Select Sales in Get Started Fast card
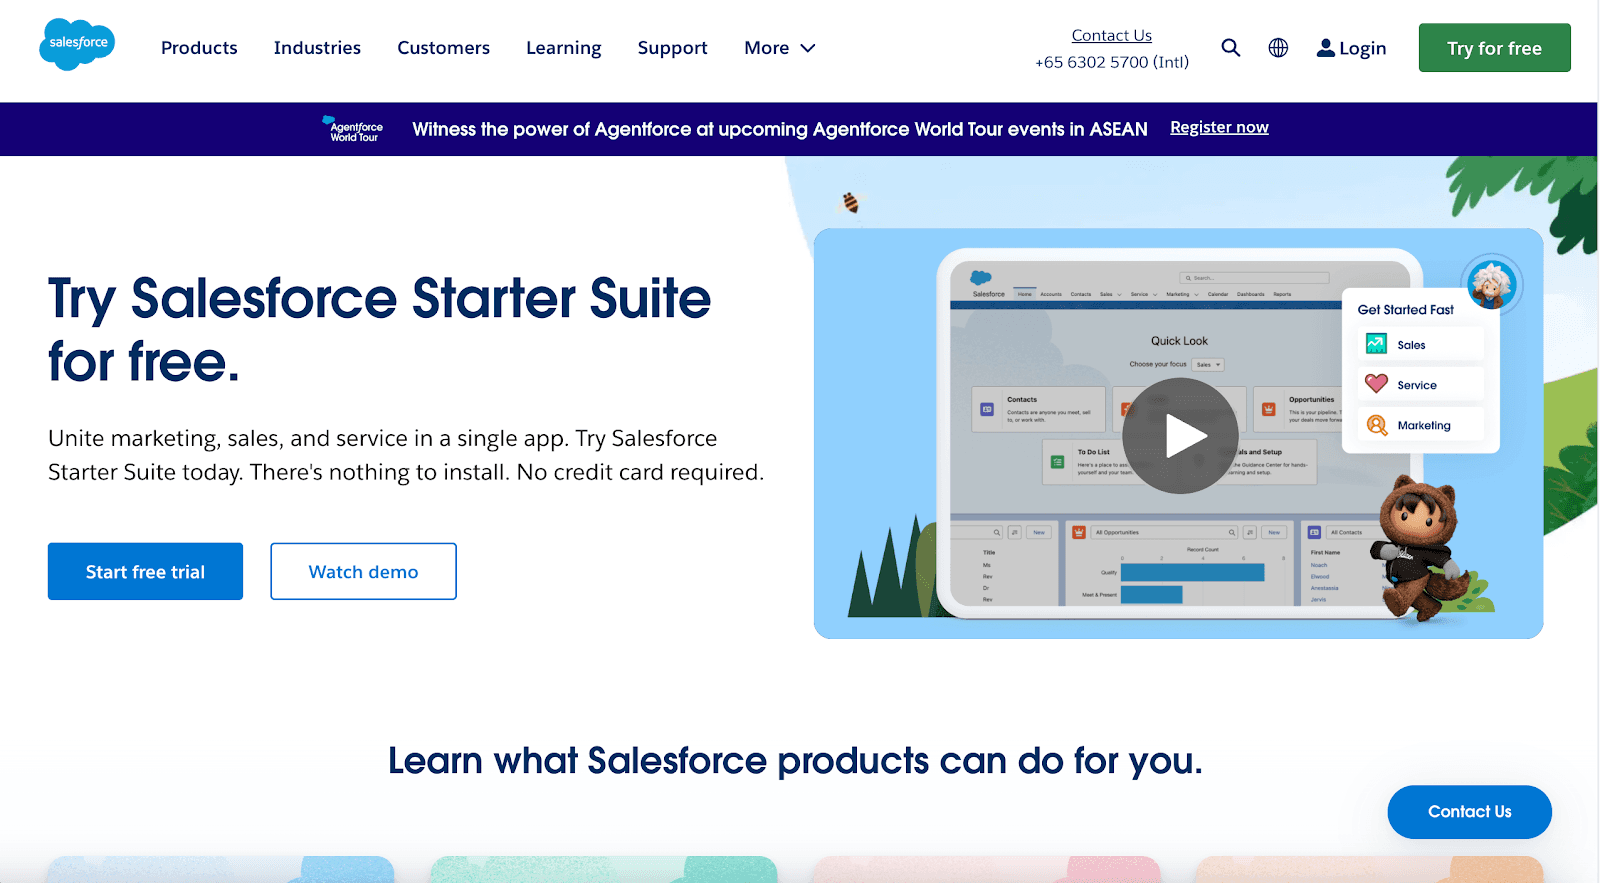The image size is (1600, 883). point(1420,345)
